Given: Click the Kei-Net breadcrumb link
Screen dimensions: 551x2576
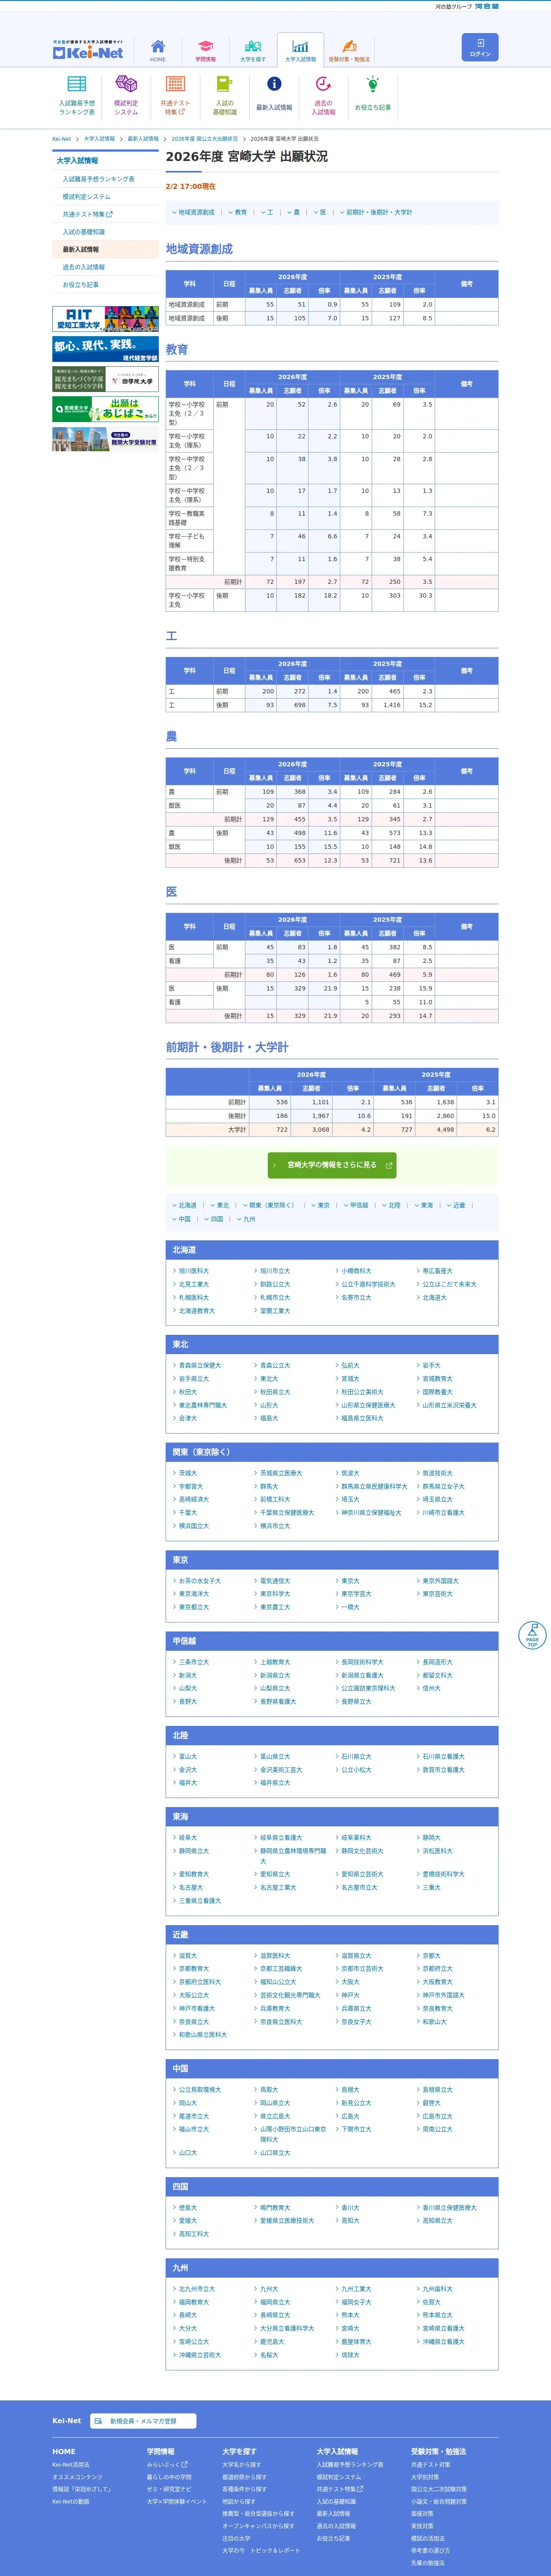Looking at the screenshot, I should pos(62,139).
